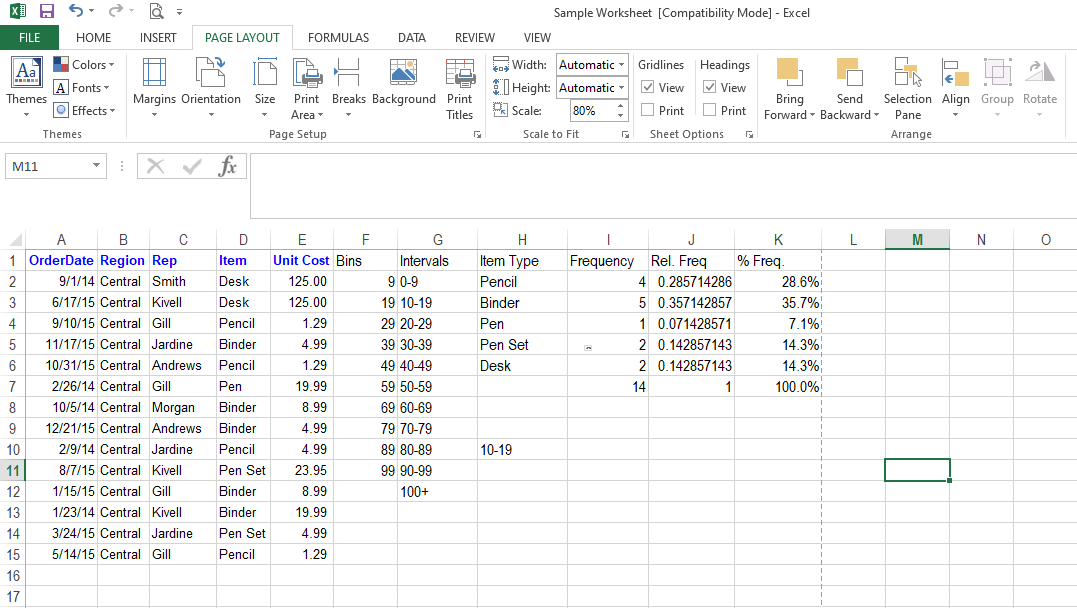
Task: Select cell H10 containing 10-19
Action: pyautogui.click(x=522, y=450)
